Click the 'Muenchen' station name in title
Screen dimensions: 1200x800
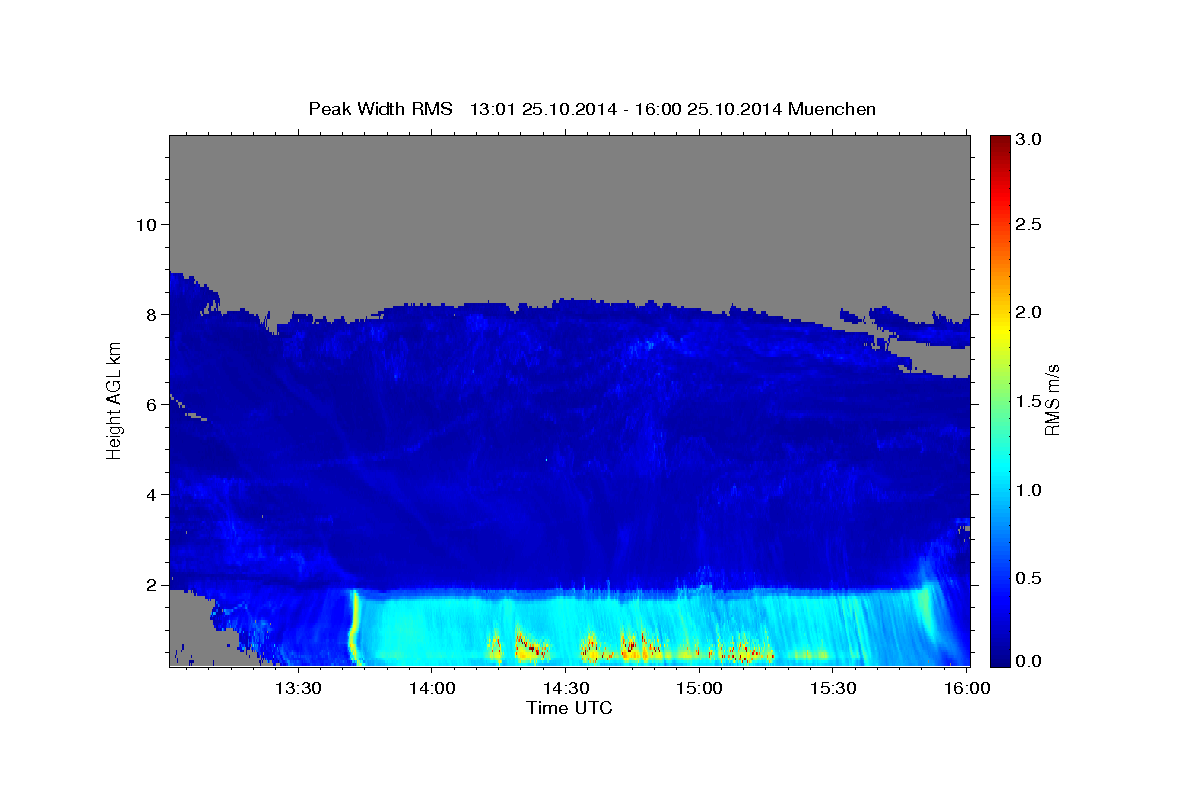(x=832, y=109)
